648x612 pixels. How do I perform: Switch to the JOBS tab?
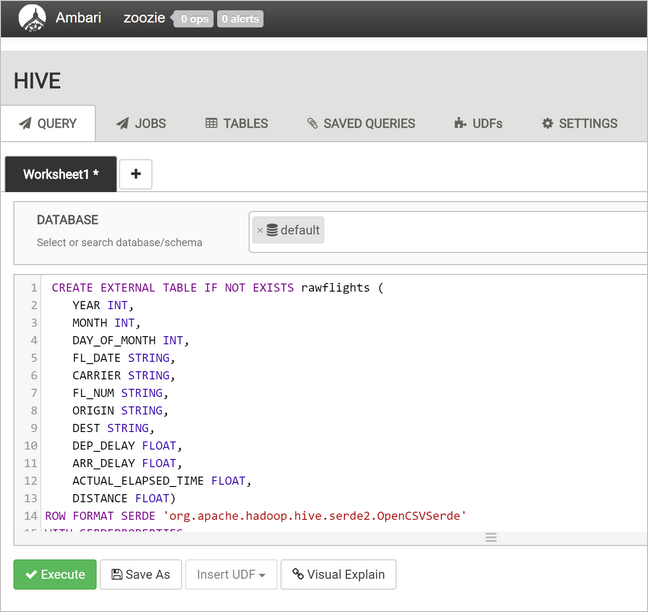pyautogui.click(x=140, y=123)
